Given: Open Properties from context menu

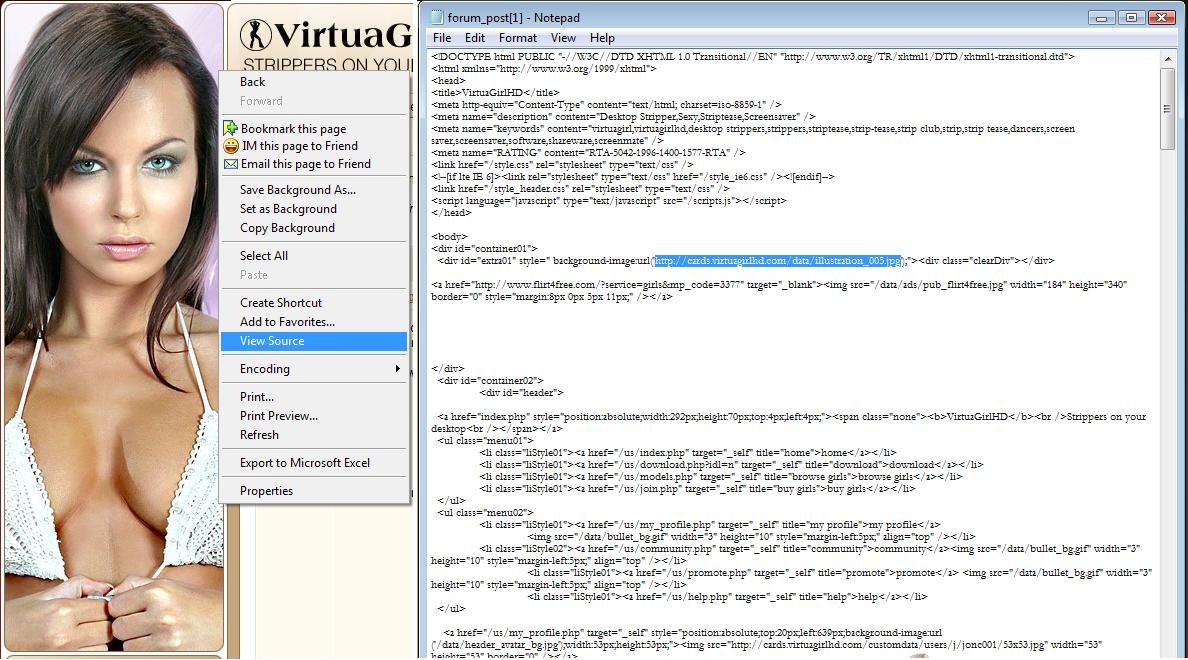Looking at the screenshot, I should coord(266,491).
